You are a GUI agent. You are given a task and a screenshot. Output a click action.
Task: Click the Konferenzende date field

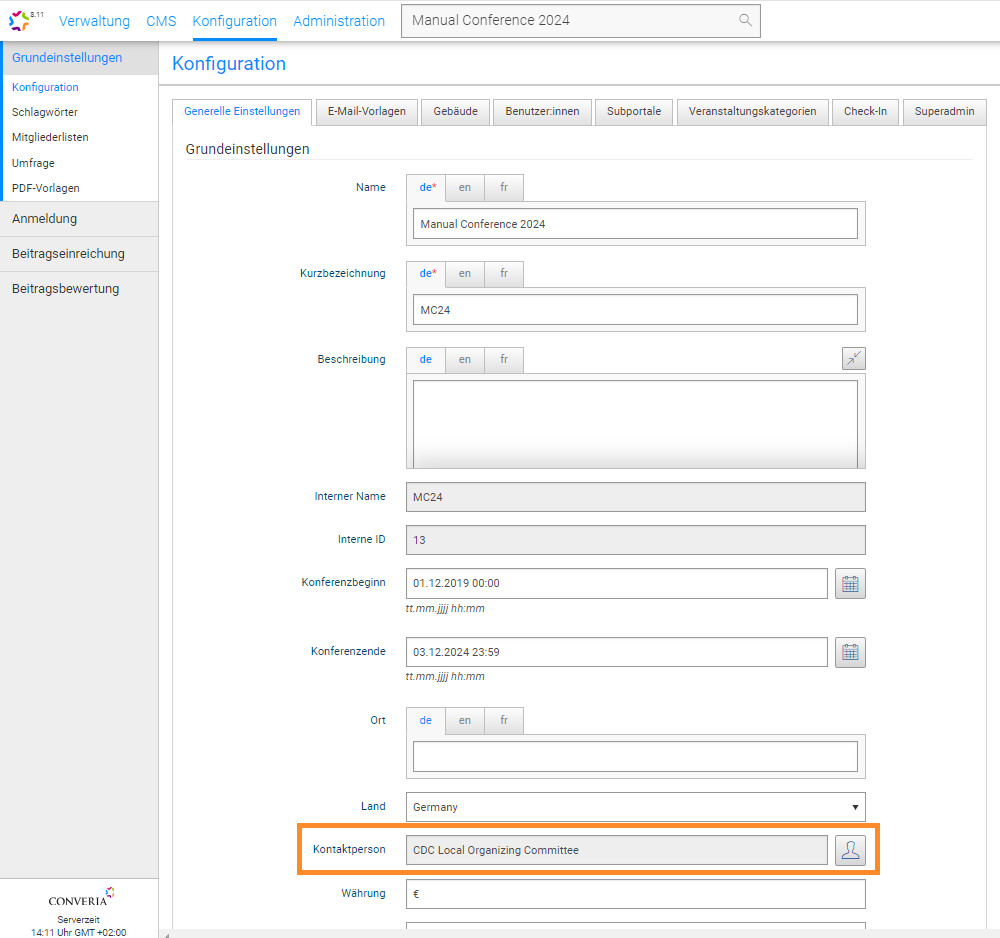pos(617,652)
